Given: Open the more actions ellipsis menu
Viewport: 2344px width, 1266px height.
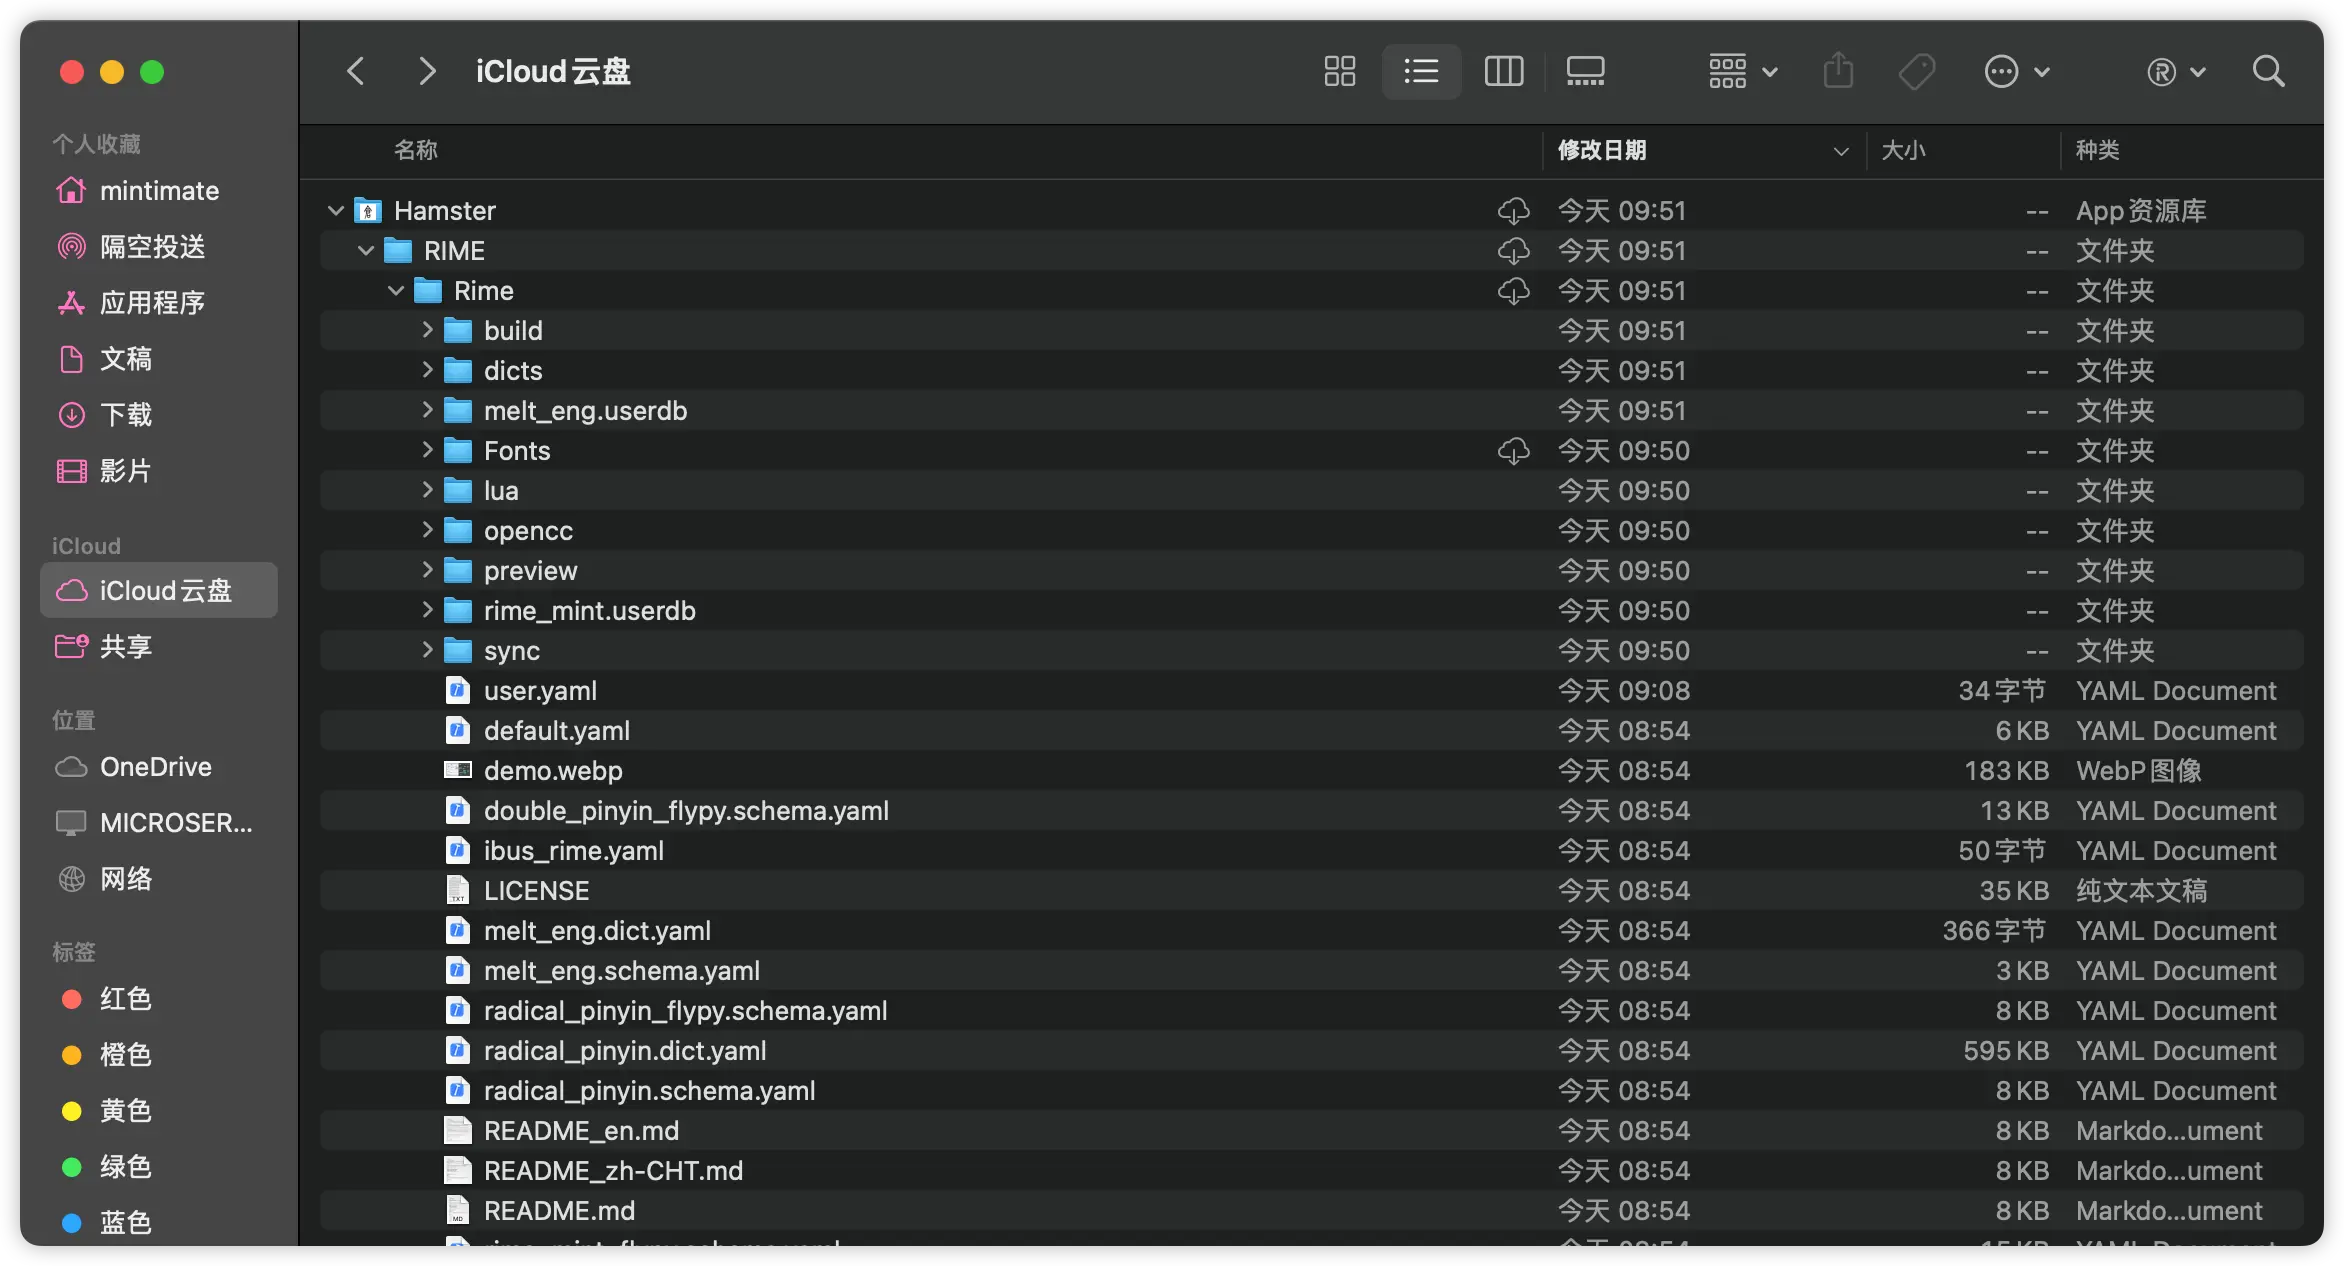Looking at the screenshot, I should point(2017,71).
